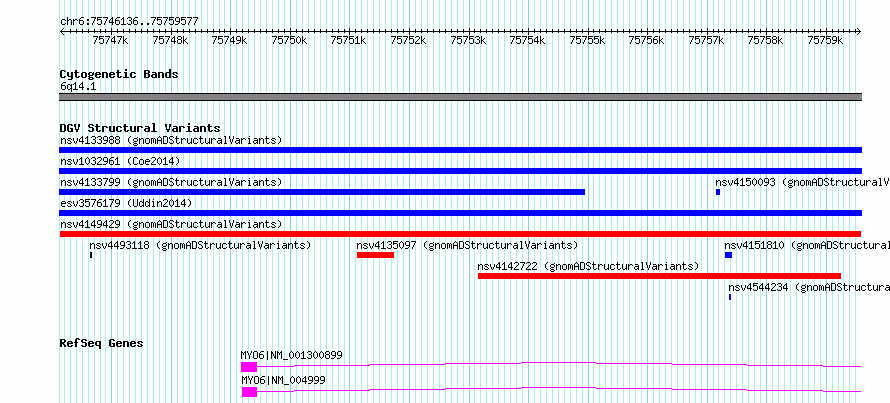Click the 75756k ruler tick label
This screenshot has height=403, width=890.
pos(646,40)
